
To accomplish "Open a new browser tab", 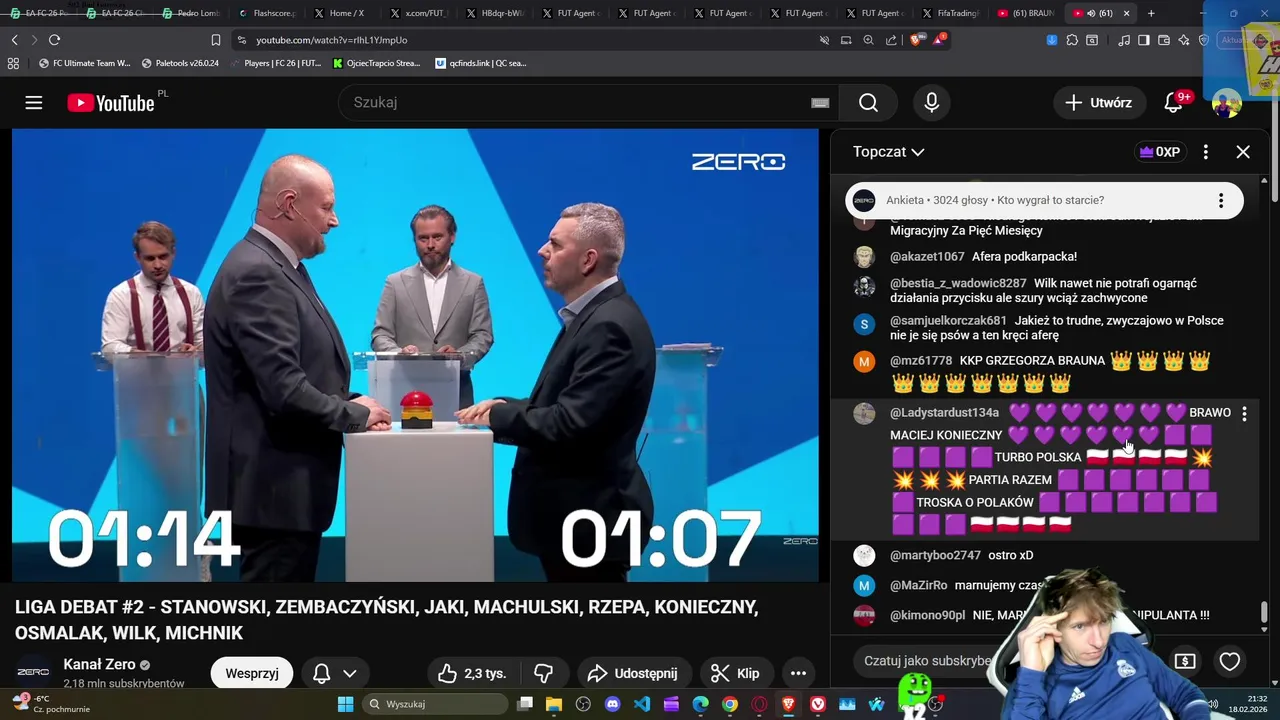I will pyautogui.click(x=1151, y=13).
